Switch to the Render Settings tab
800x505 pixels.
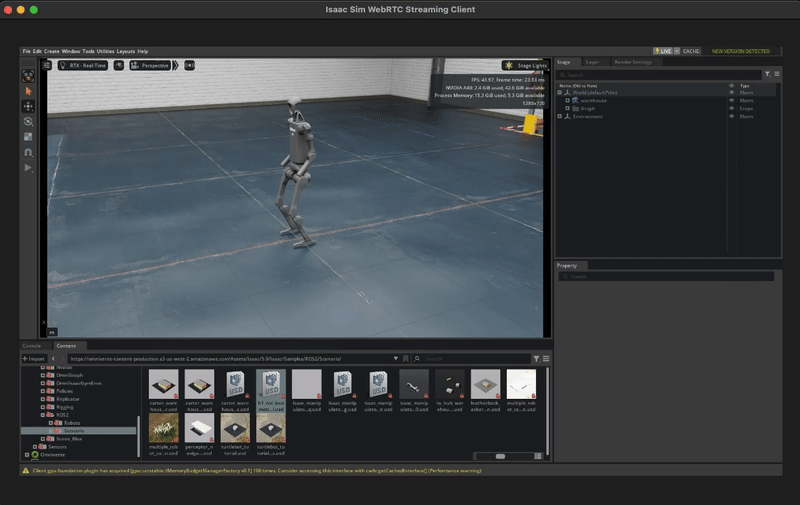tap(632, 62)
